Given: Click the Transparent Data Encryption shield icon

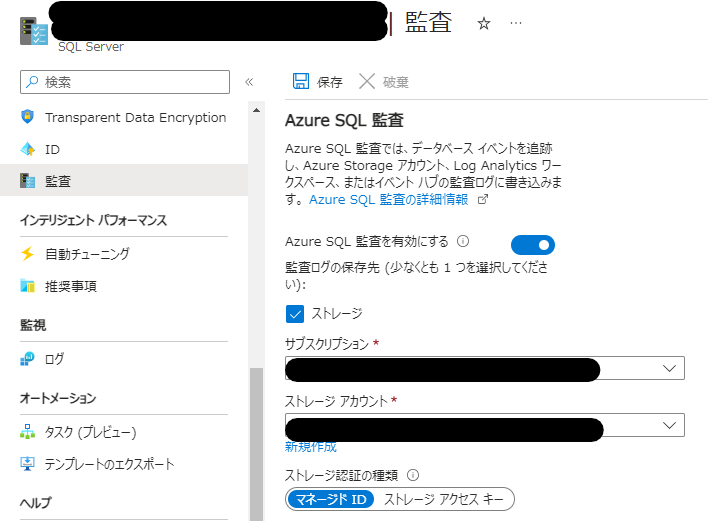Looking at the screenshot, I should [x=28, y=116].
